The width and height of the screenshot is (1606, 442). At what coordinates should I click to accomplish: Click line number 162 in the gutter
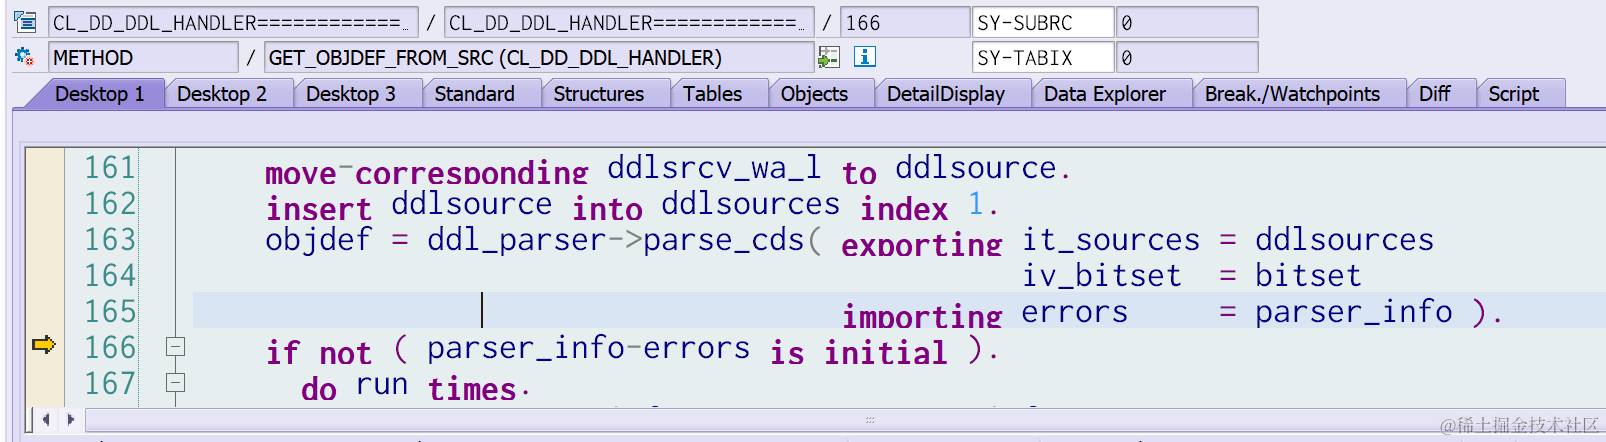pos(109,203)
